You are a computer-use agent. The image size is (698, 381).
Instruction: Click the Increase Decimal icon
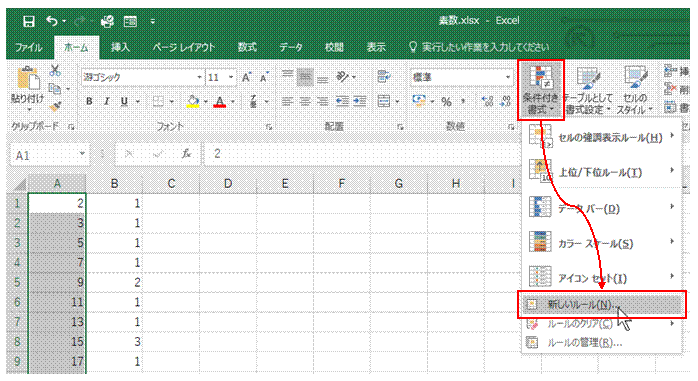click(487, 102)
